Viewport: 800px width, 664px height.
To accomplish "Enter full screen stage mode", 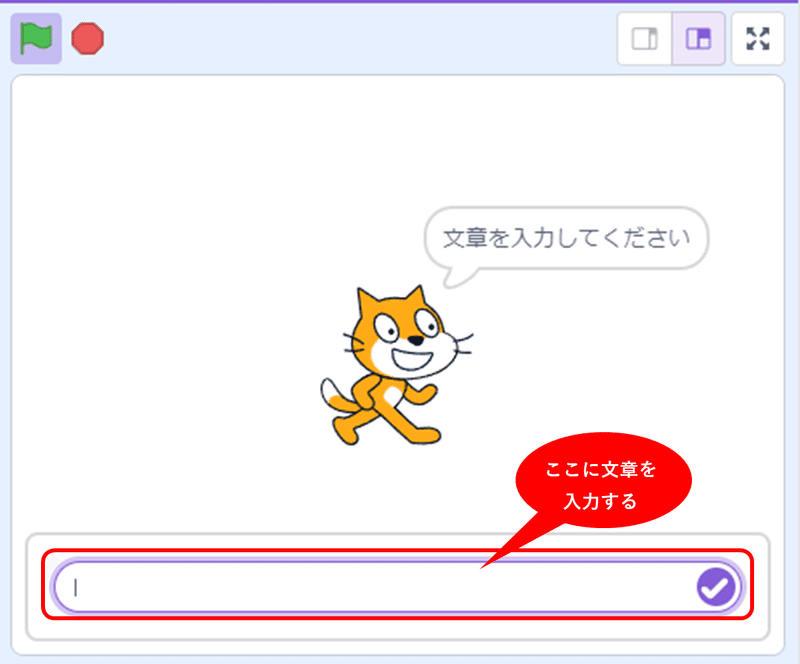I will pos(758,39).
